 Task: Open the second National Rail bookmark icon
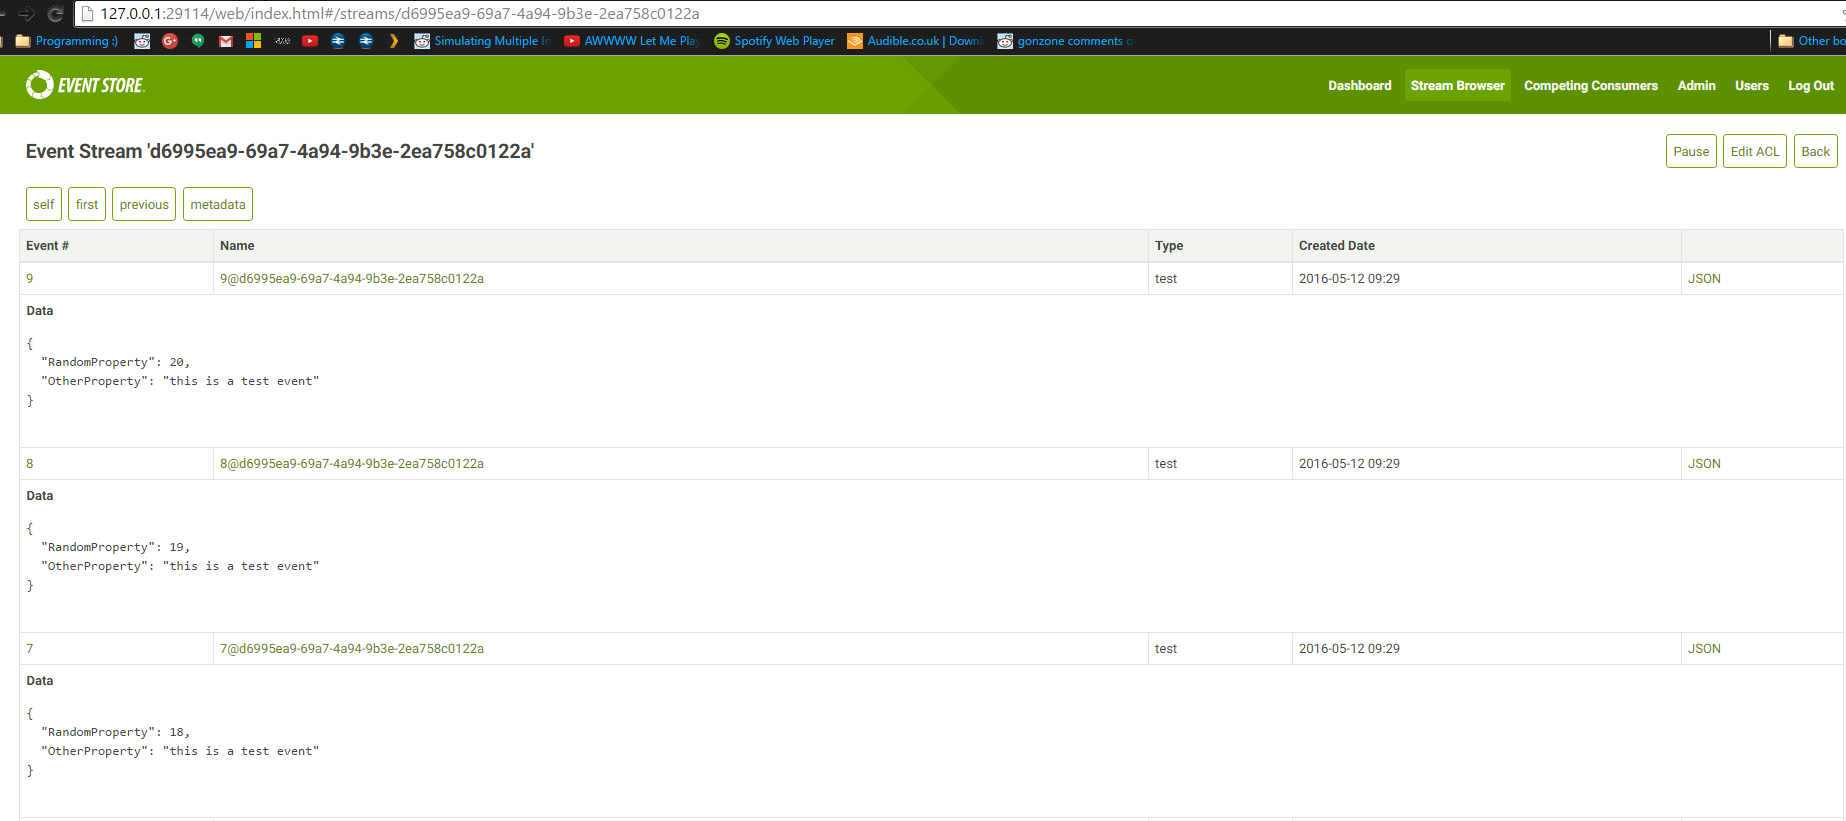coord(366,41)
